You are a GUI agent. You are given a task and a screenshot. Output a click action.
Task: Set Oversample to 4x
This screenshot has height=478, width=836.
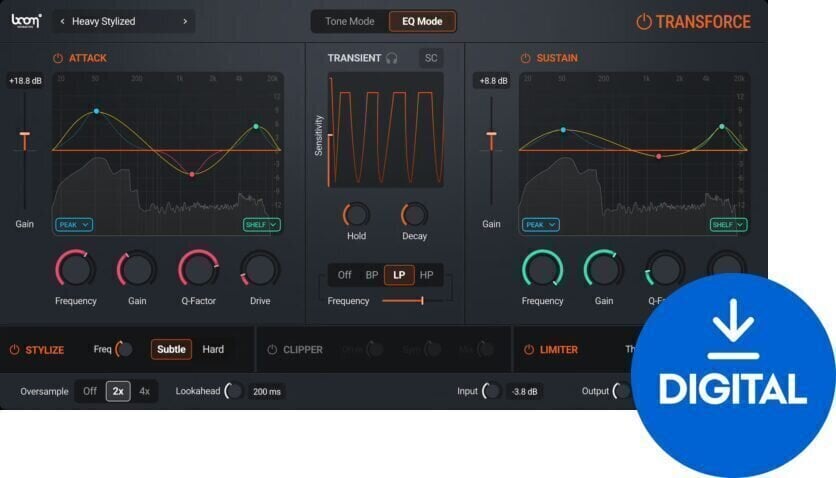tap(144, 391)
